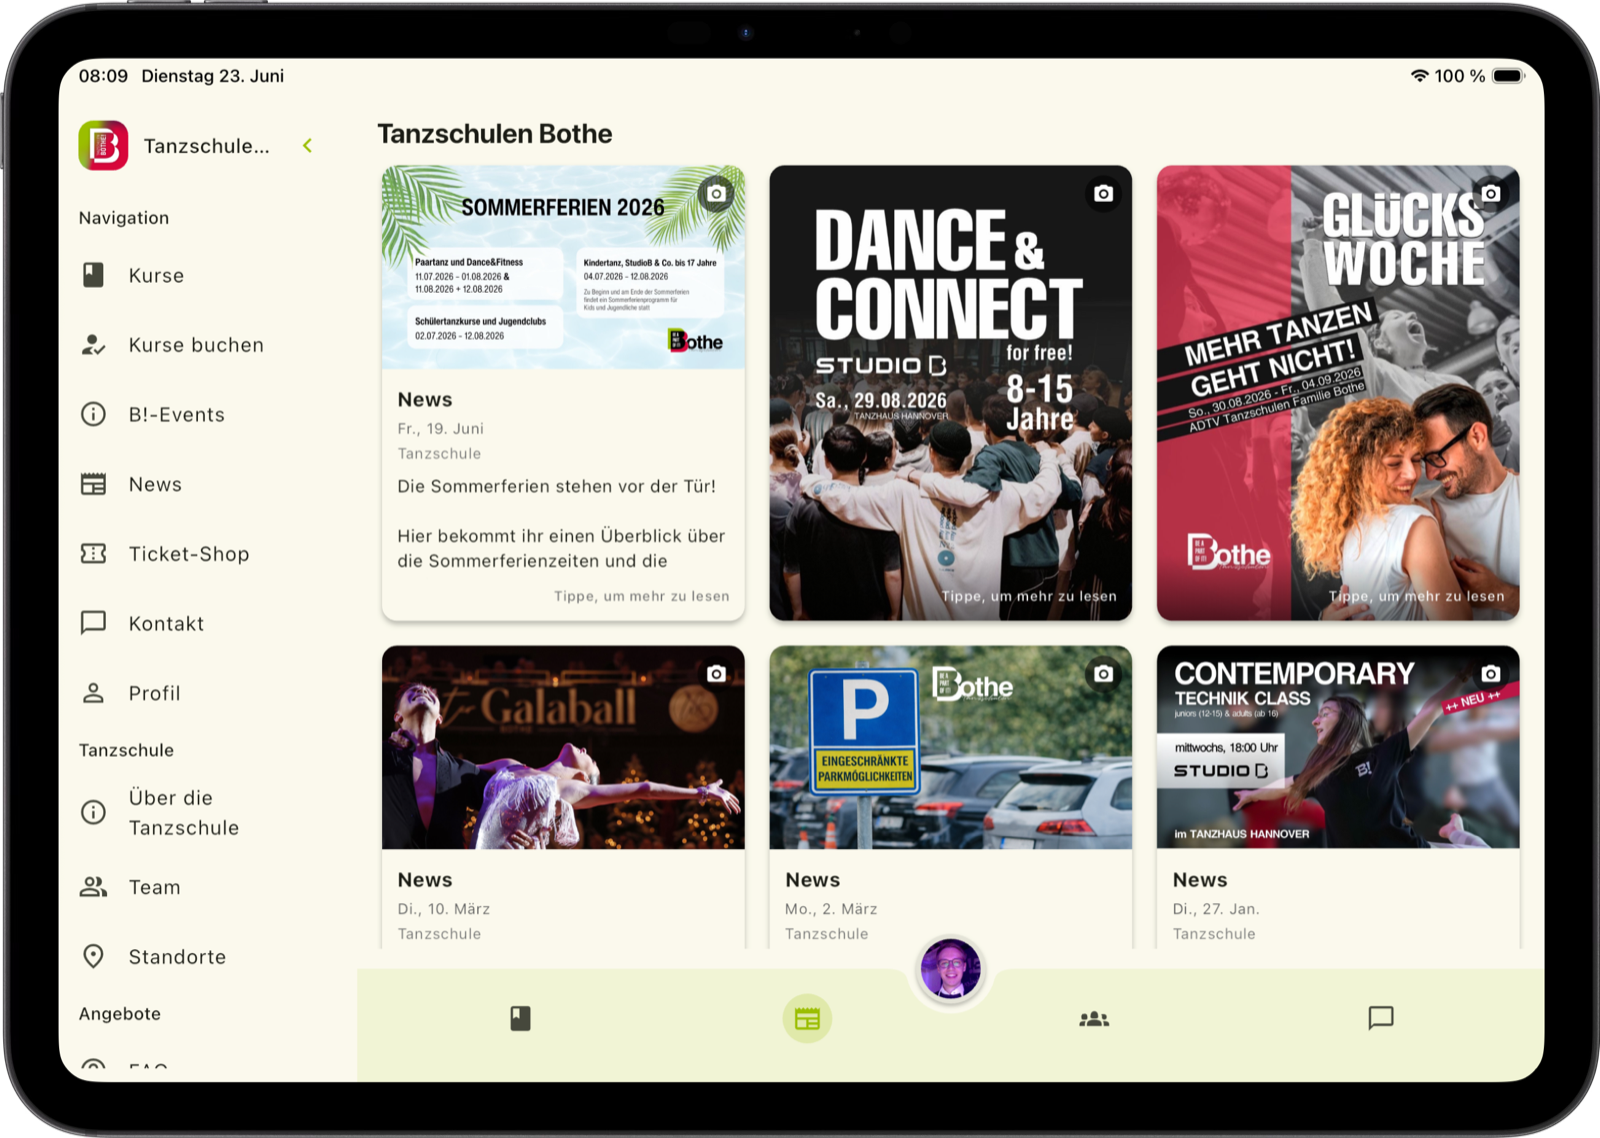Open the team group tab in bottom bar
The width and height of the screenshot is (1600, 1138).
tap(1094, 1018)
